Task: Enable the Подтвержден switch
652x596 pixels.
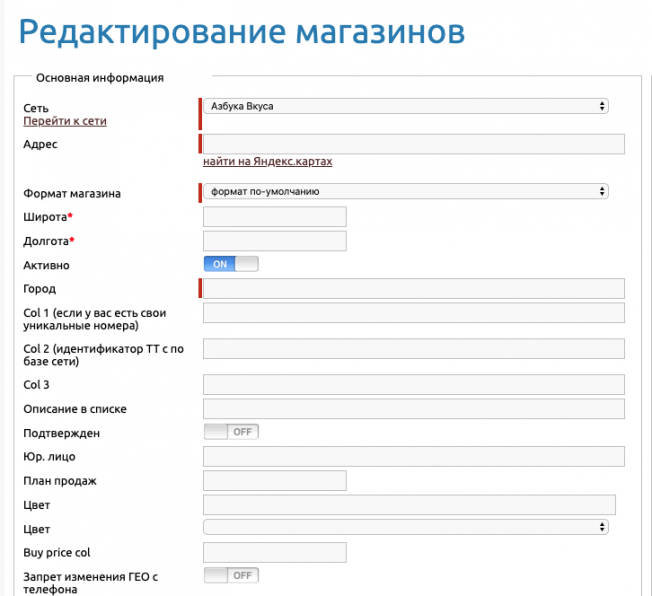Action: coord(231,432)
